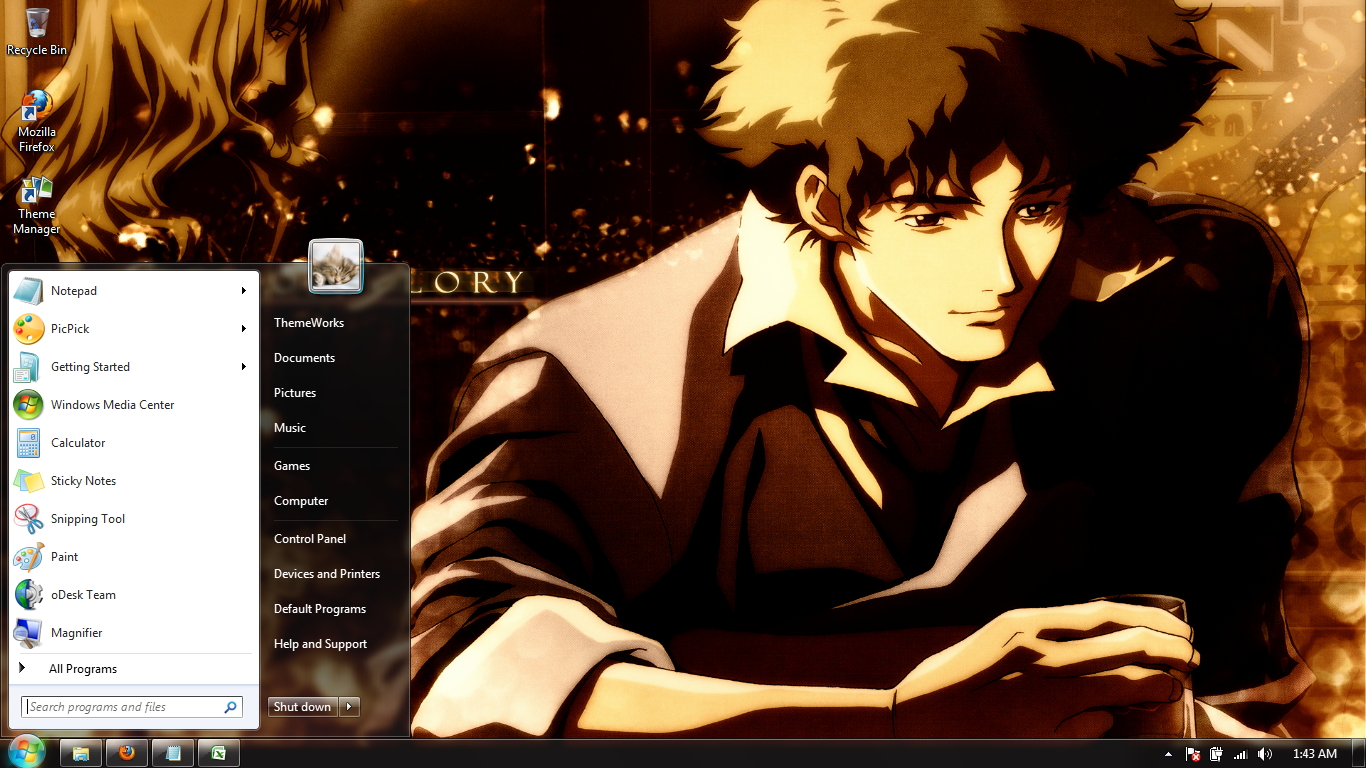The image size is (1366, 768).
Task: Open Music from Start menu
Action: (290, 428)
